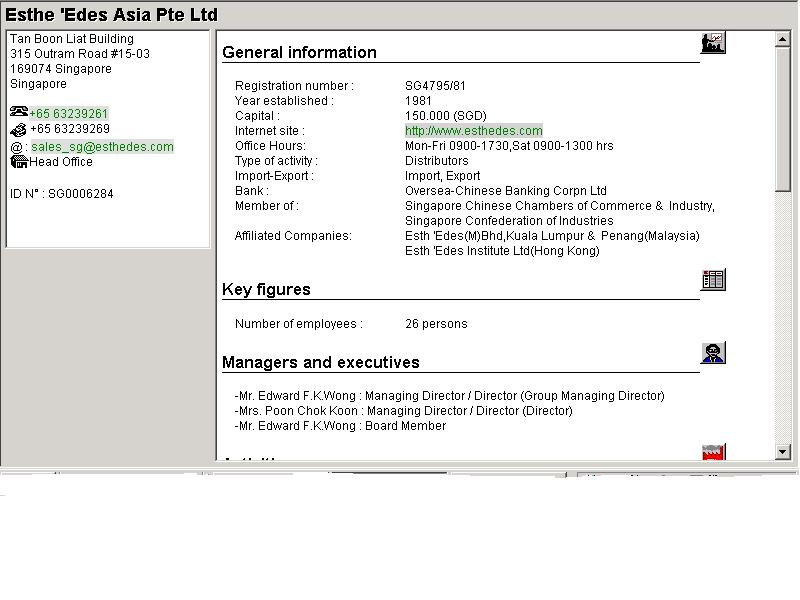Email sales_sg@esthedes.com via the link
This screenshot has width=800, height=600.
tap(102, 147)
